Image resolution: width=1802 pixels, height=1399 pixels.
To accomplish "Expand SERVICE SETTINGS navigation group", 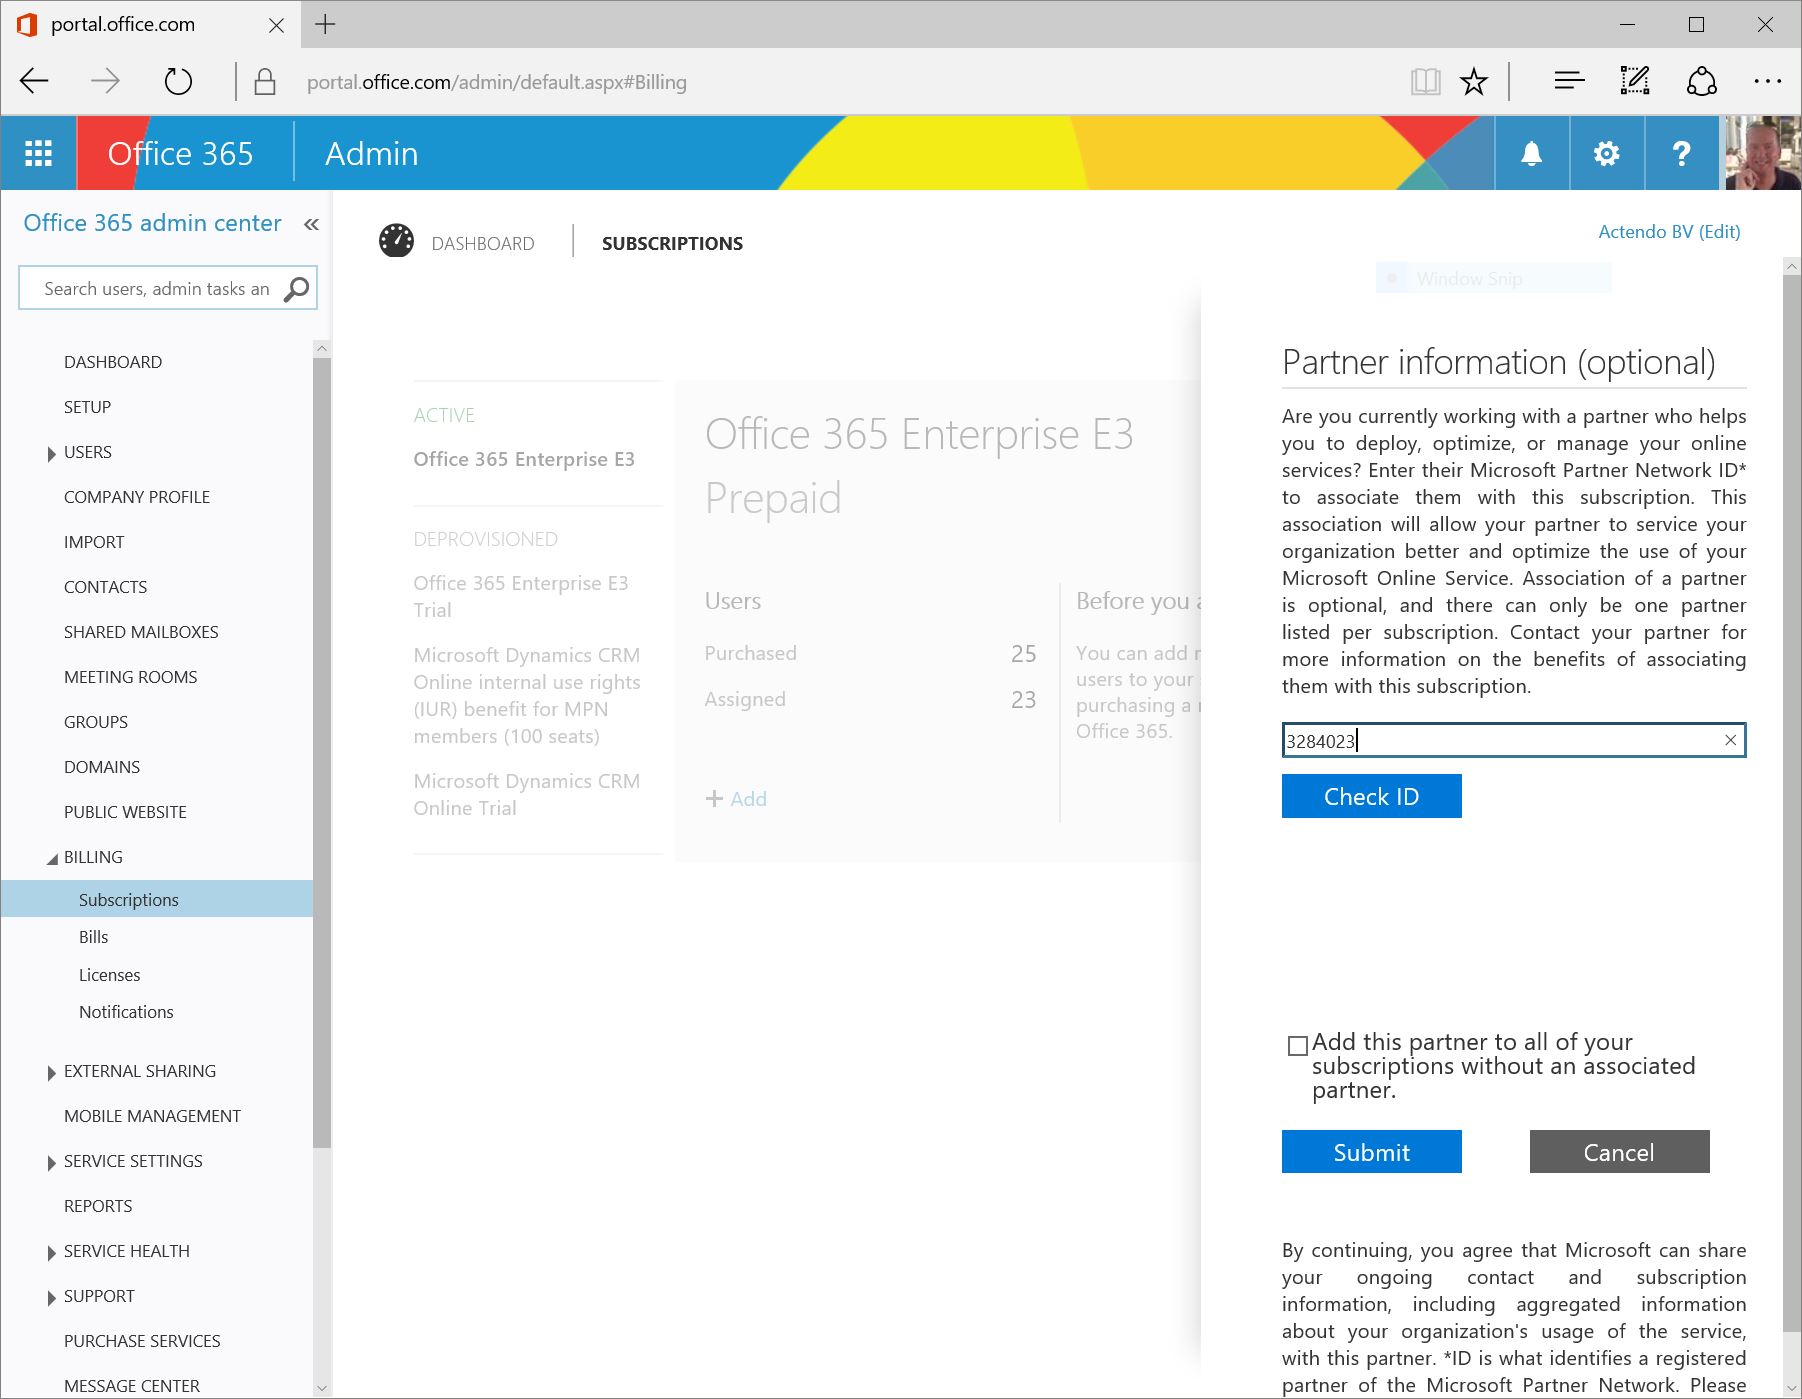I will (x=51, y=1163).
